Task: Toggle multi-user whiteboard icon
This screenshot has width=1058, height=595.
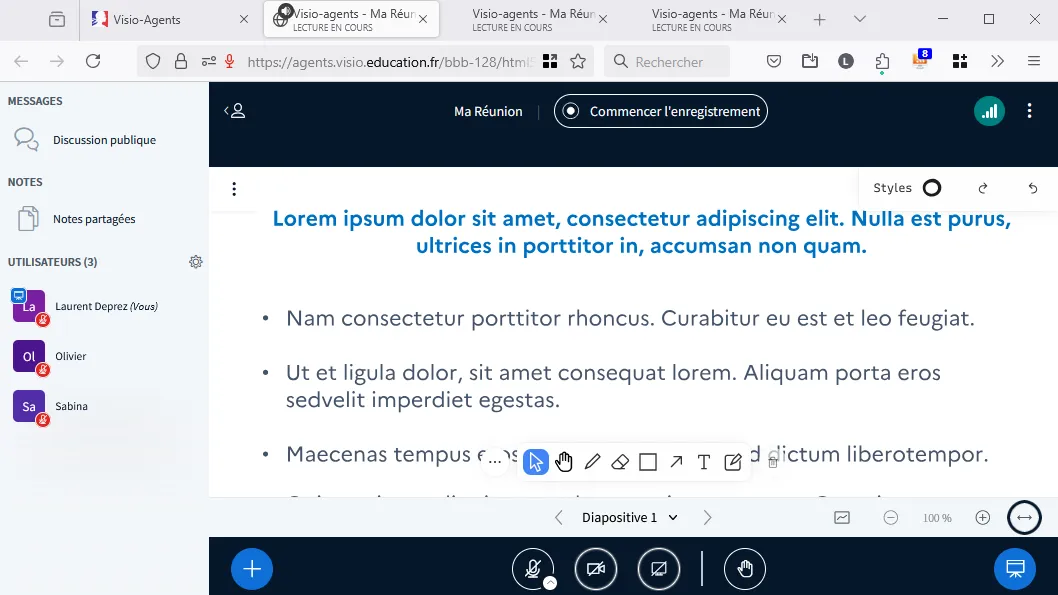Action: pos(842,517)
